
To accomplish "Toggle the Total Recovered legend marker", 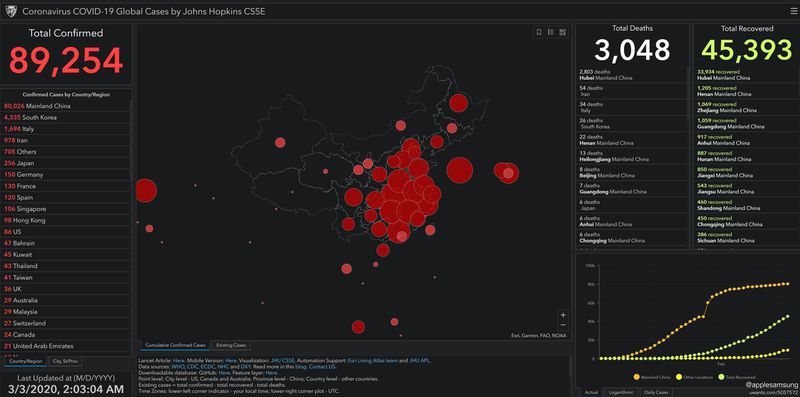I will pos(721,377).
